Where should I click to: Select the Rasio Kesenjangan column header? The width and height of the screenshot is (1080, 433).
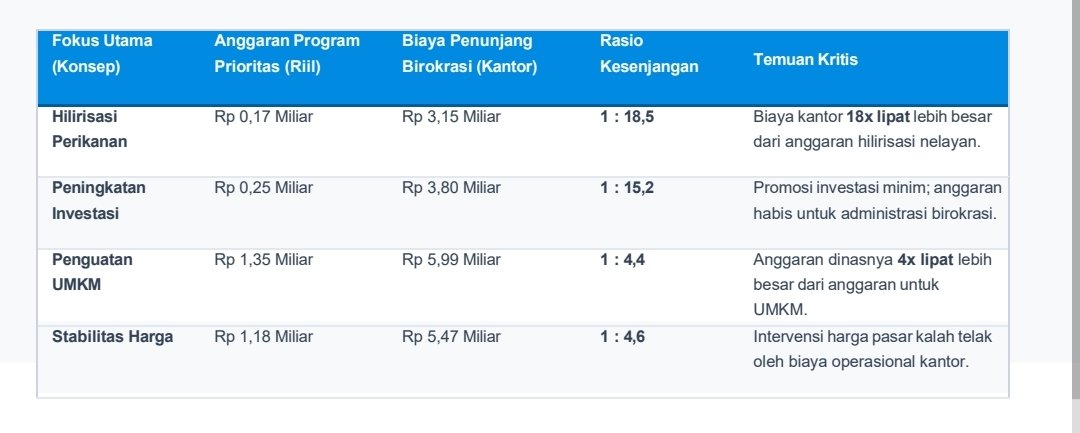point(649,54)
